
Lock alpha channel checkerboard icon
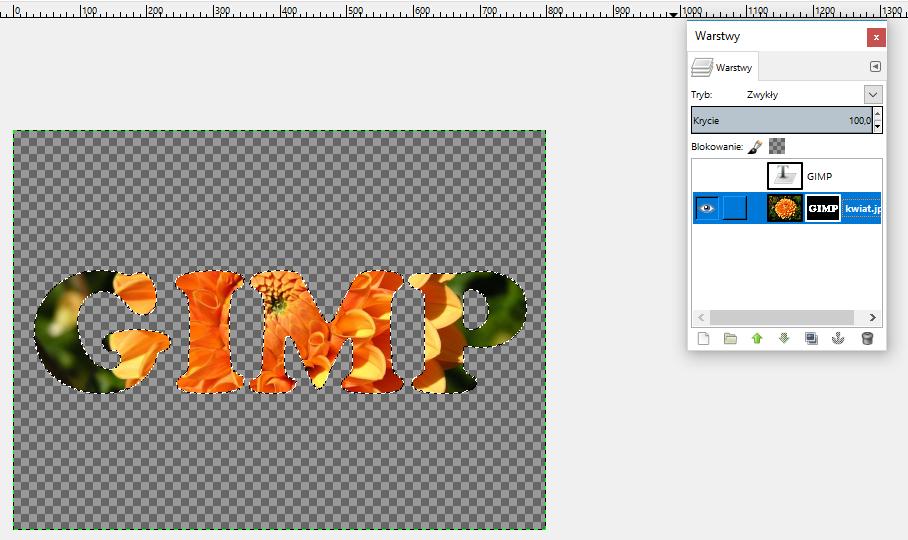click(777, 146)
